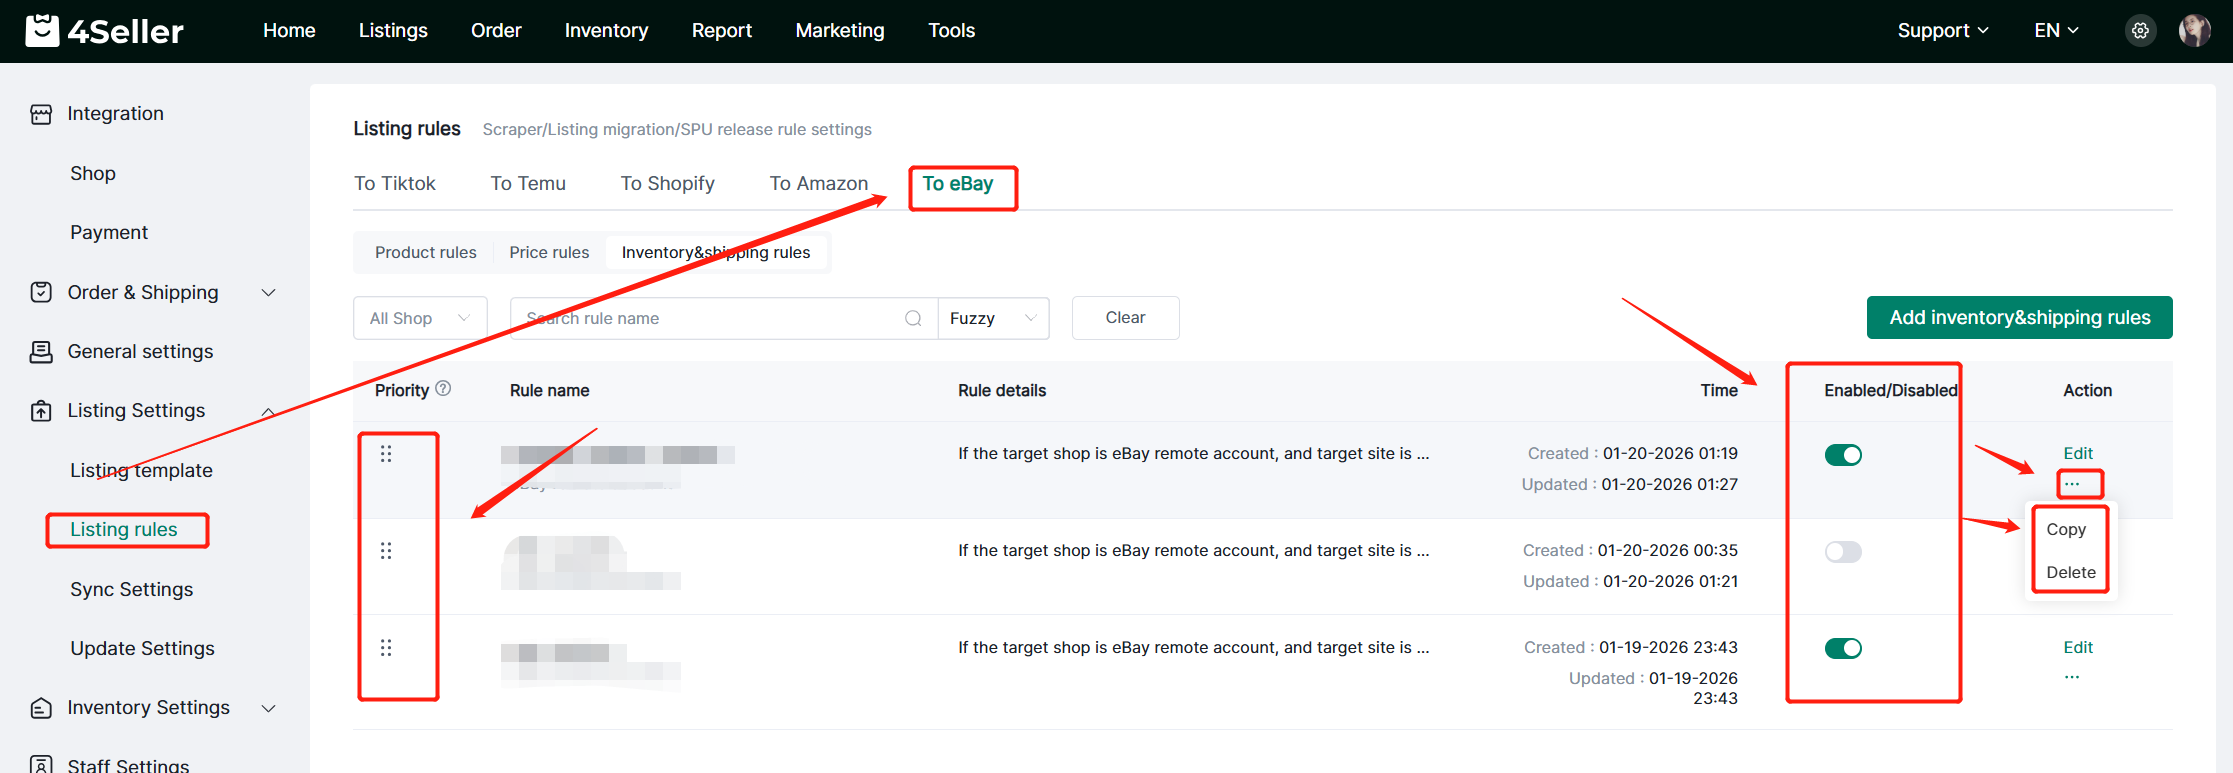Turn off the third rule's toggle
Screen dimensions: 2233x773
[1842, 649]
